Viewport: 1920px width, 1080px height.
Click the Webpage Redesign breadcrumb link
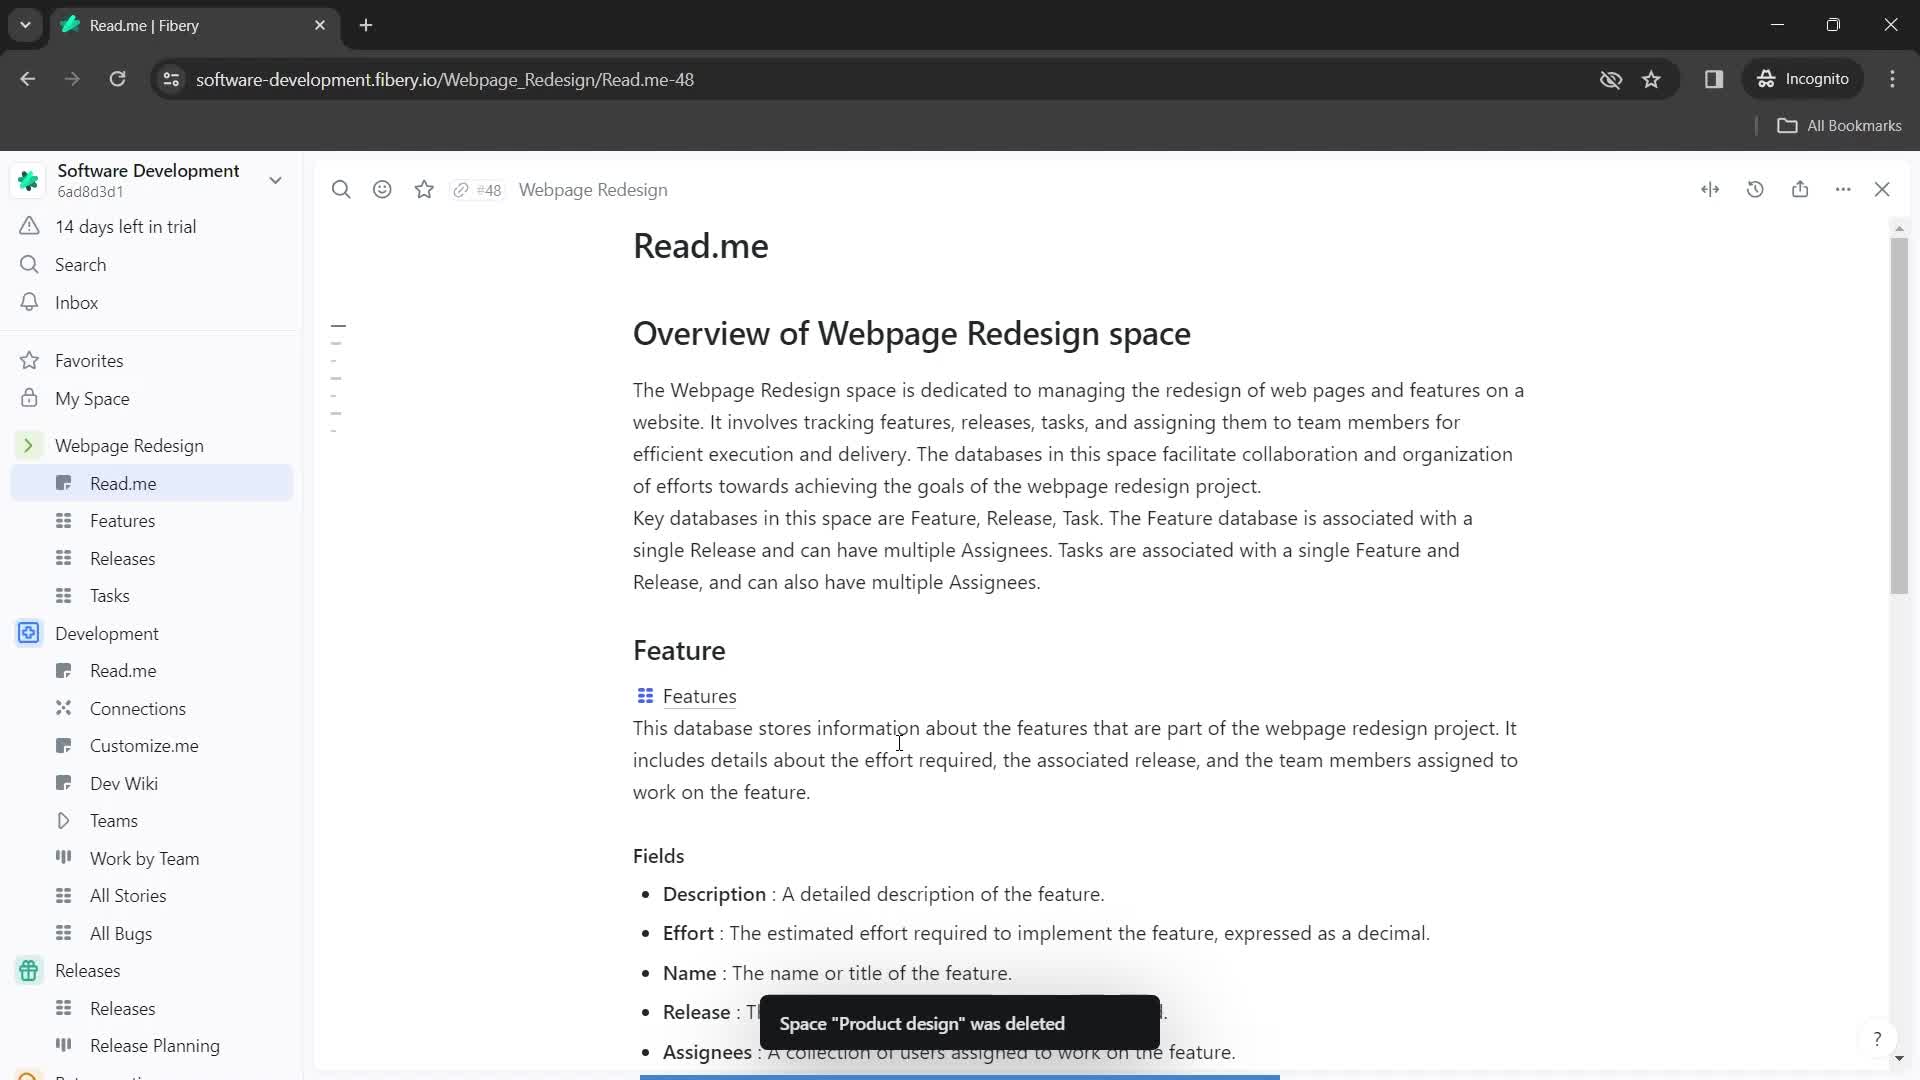tap(592, 189)
